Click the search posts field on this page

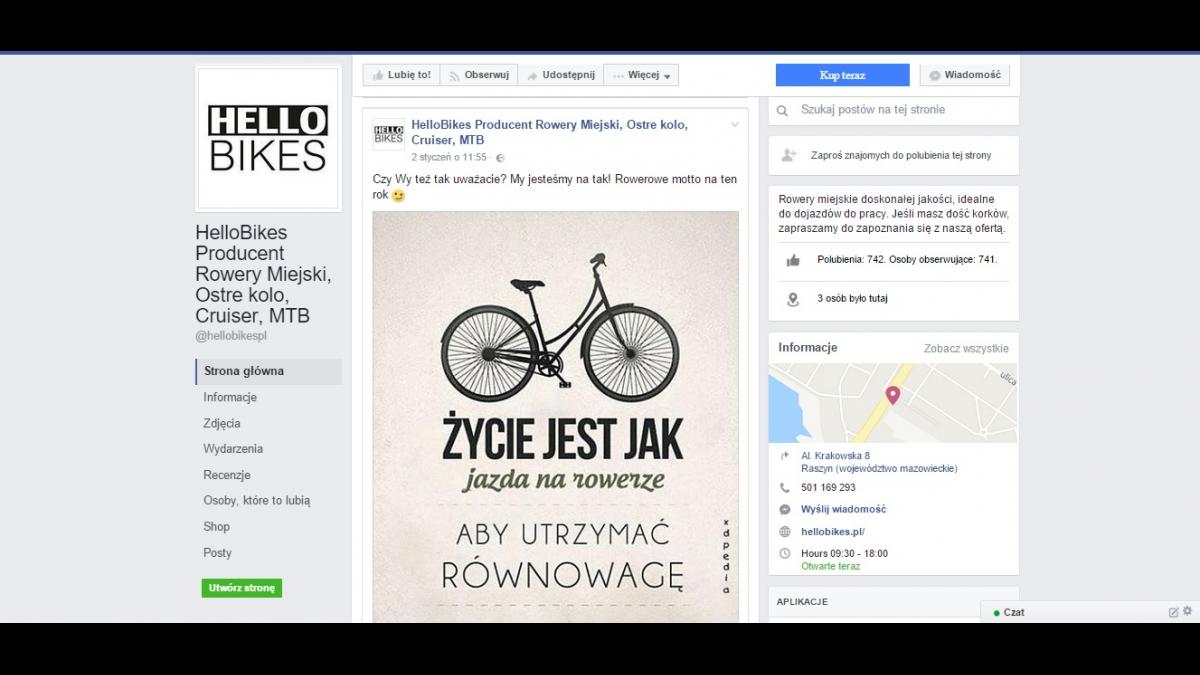click(x=894, y=110)
